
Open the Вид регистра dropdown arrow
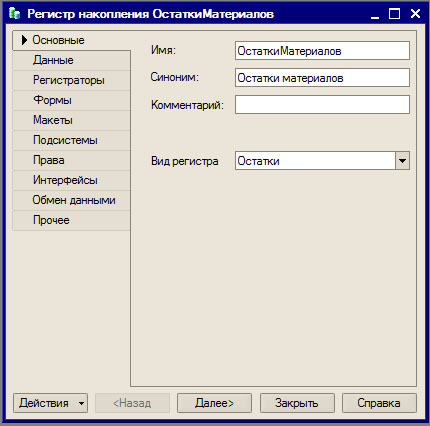(x=402, y=161)
